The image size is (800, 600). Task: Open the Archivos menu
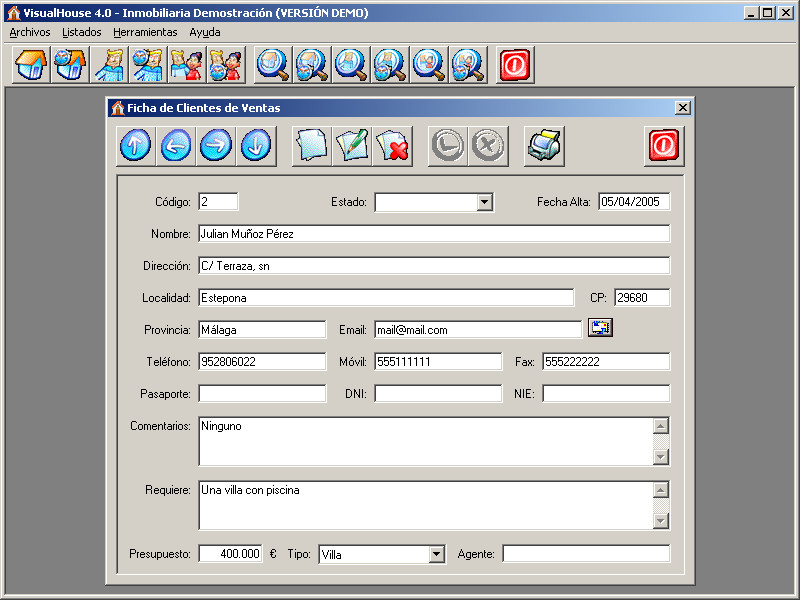30,32
